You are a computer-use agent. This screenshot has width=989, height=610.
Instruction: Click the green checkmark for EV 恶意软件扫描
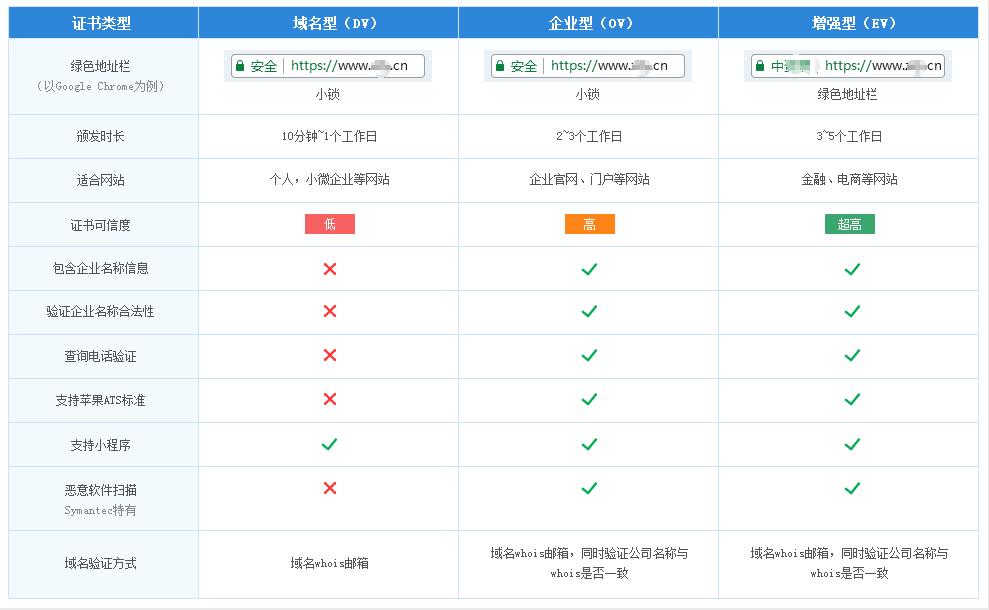[x=851, y=490]
